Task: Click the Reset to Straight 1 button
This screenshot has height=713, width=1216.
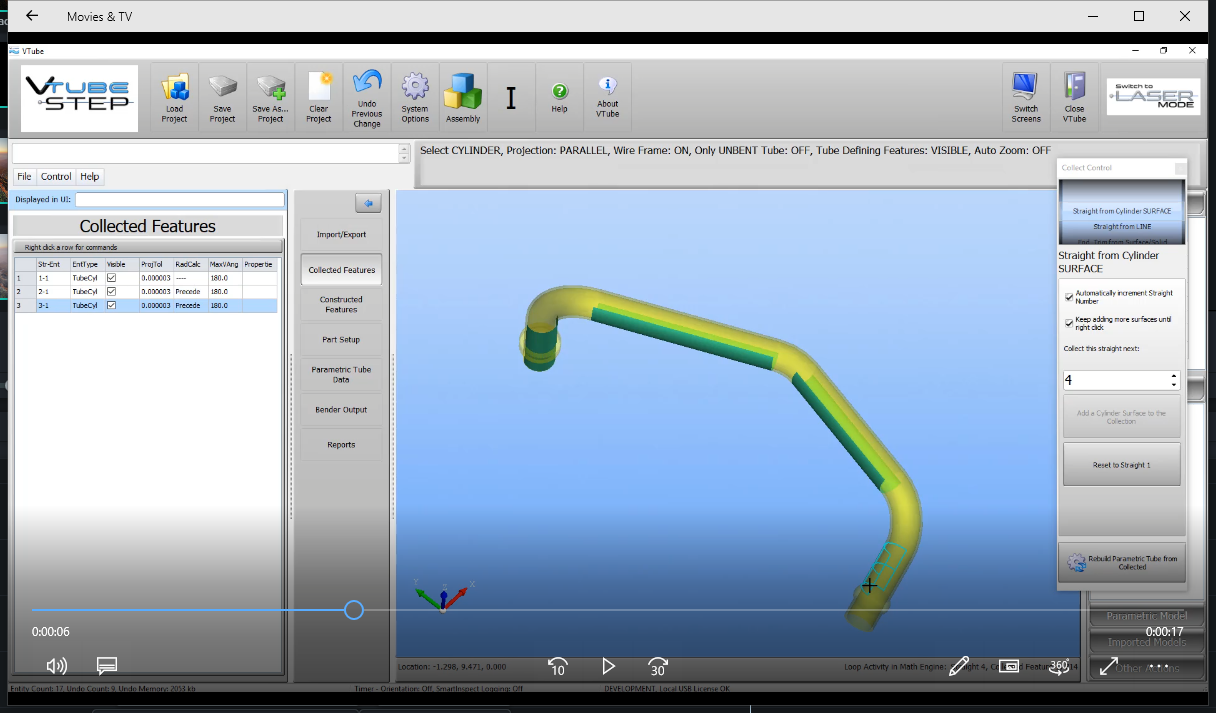Action: coord(1121,466)
